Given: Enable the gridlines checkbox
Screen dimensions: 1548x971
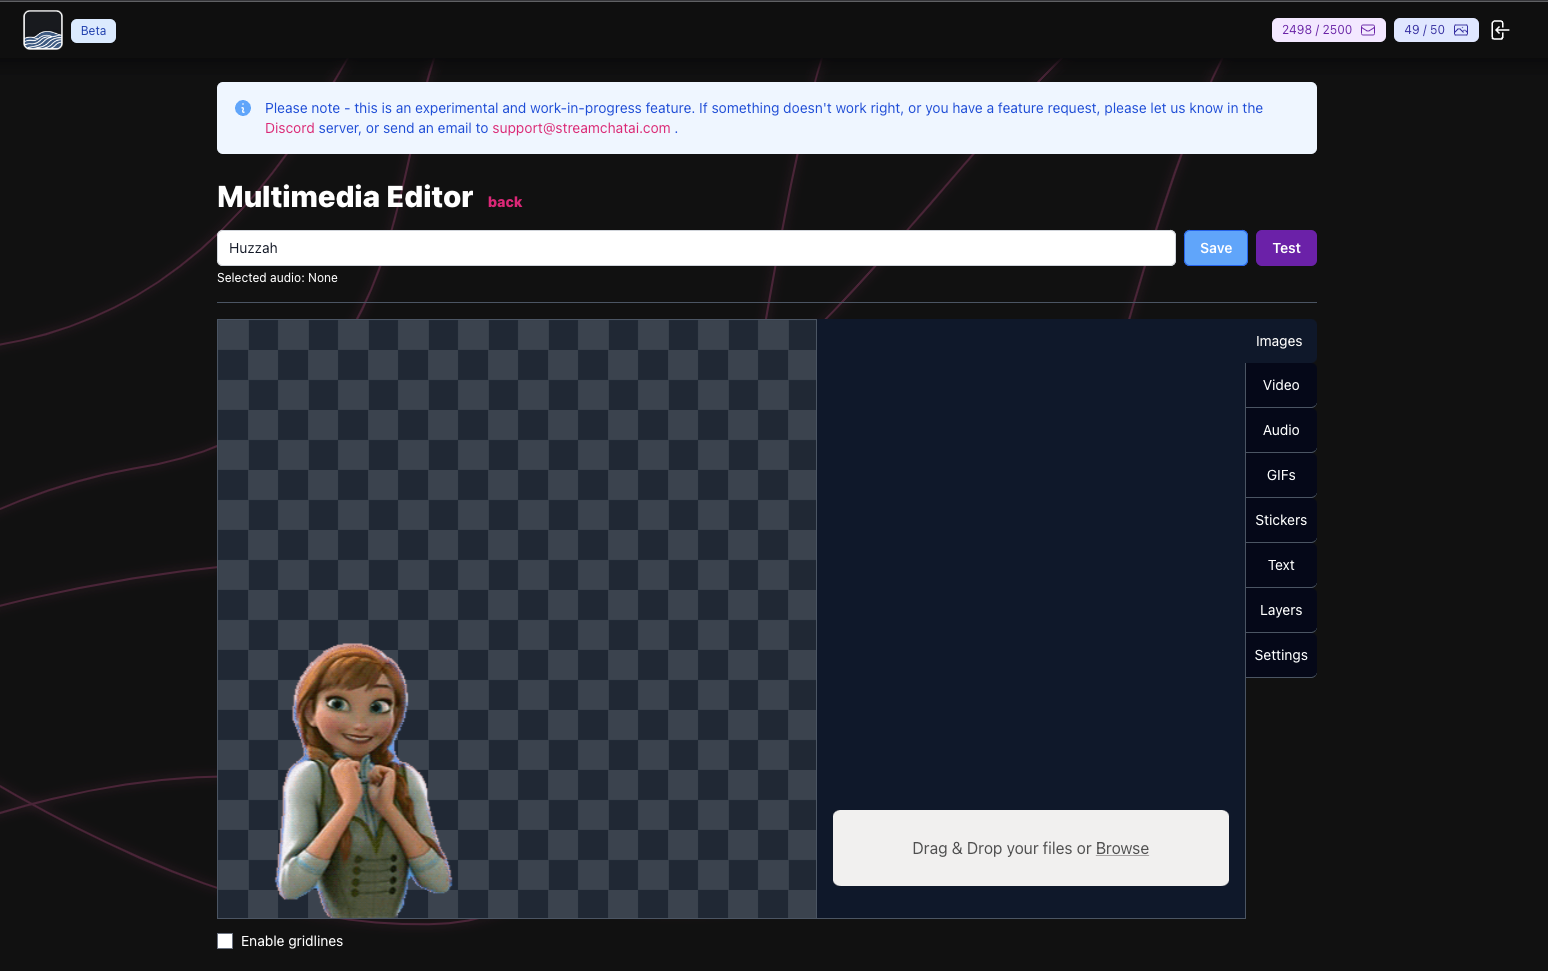Looking at the screenshot, I should (x=225, y=941).
